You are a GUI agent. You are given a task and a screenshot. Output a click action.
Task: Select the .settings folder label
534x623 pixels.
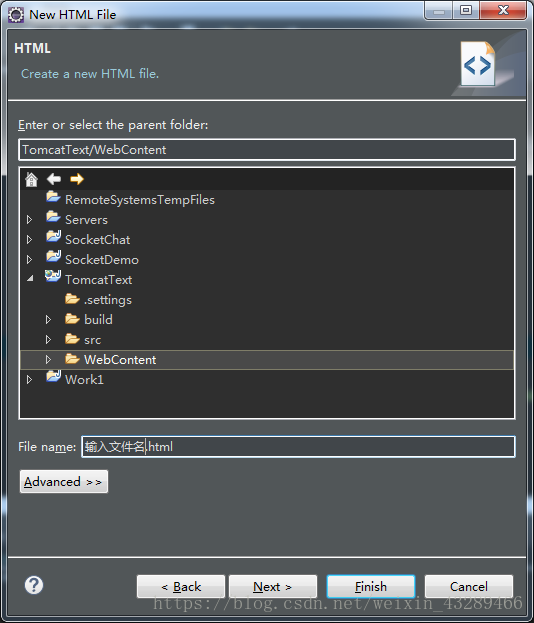[x=108, y=300]
